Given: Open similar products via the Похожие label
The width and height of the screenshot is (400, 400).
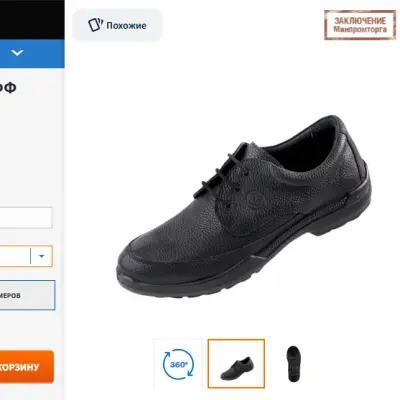Looking at the screenshot, I should coord(126,26).
